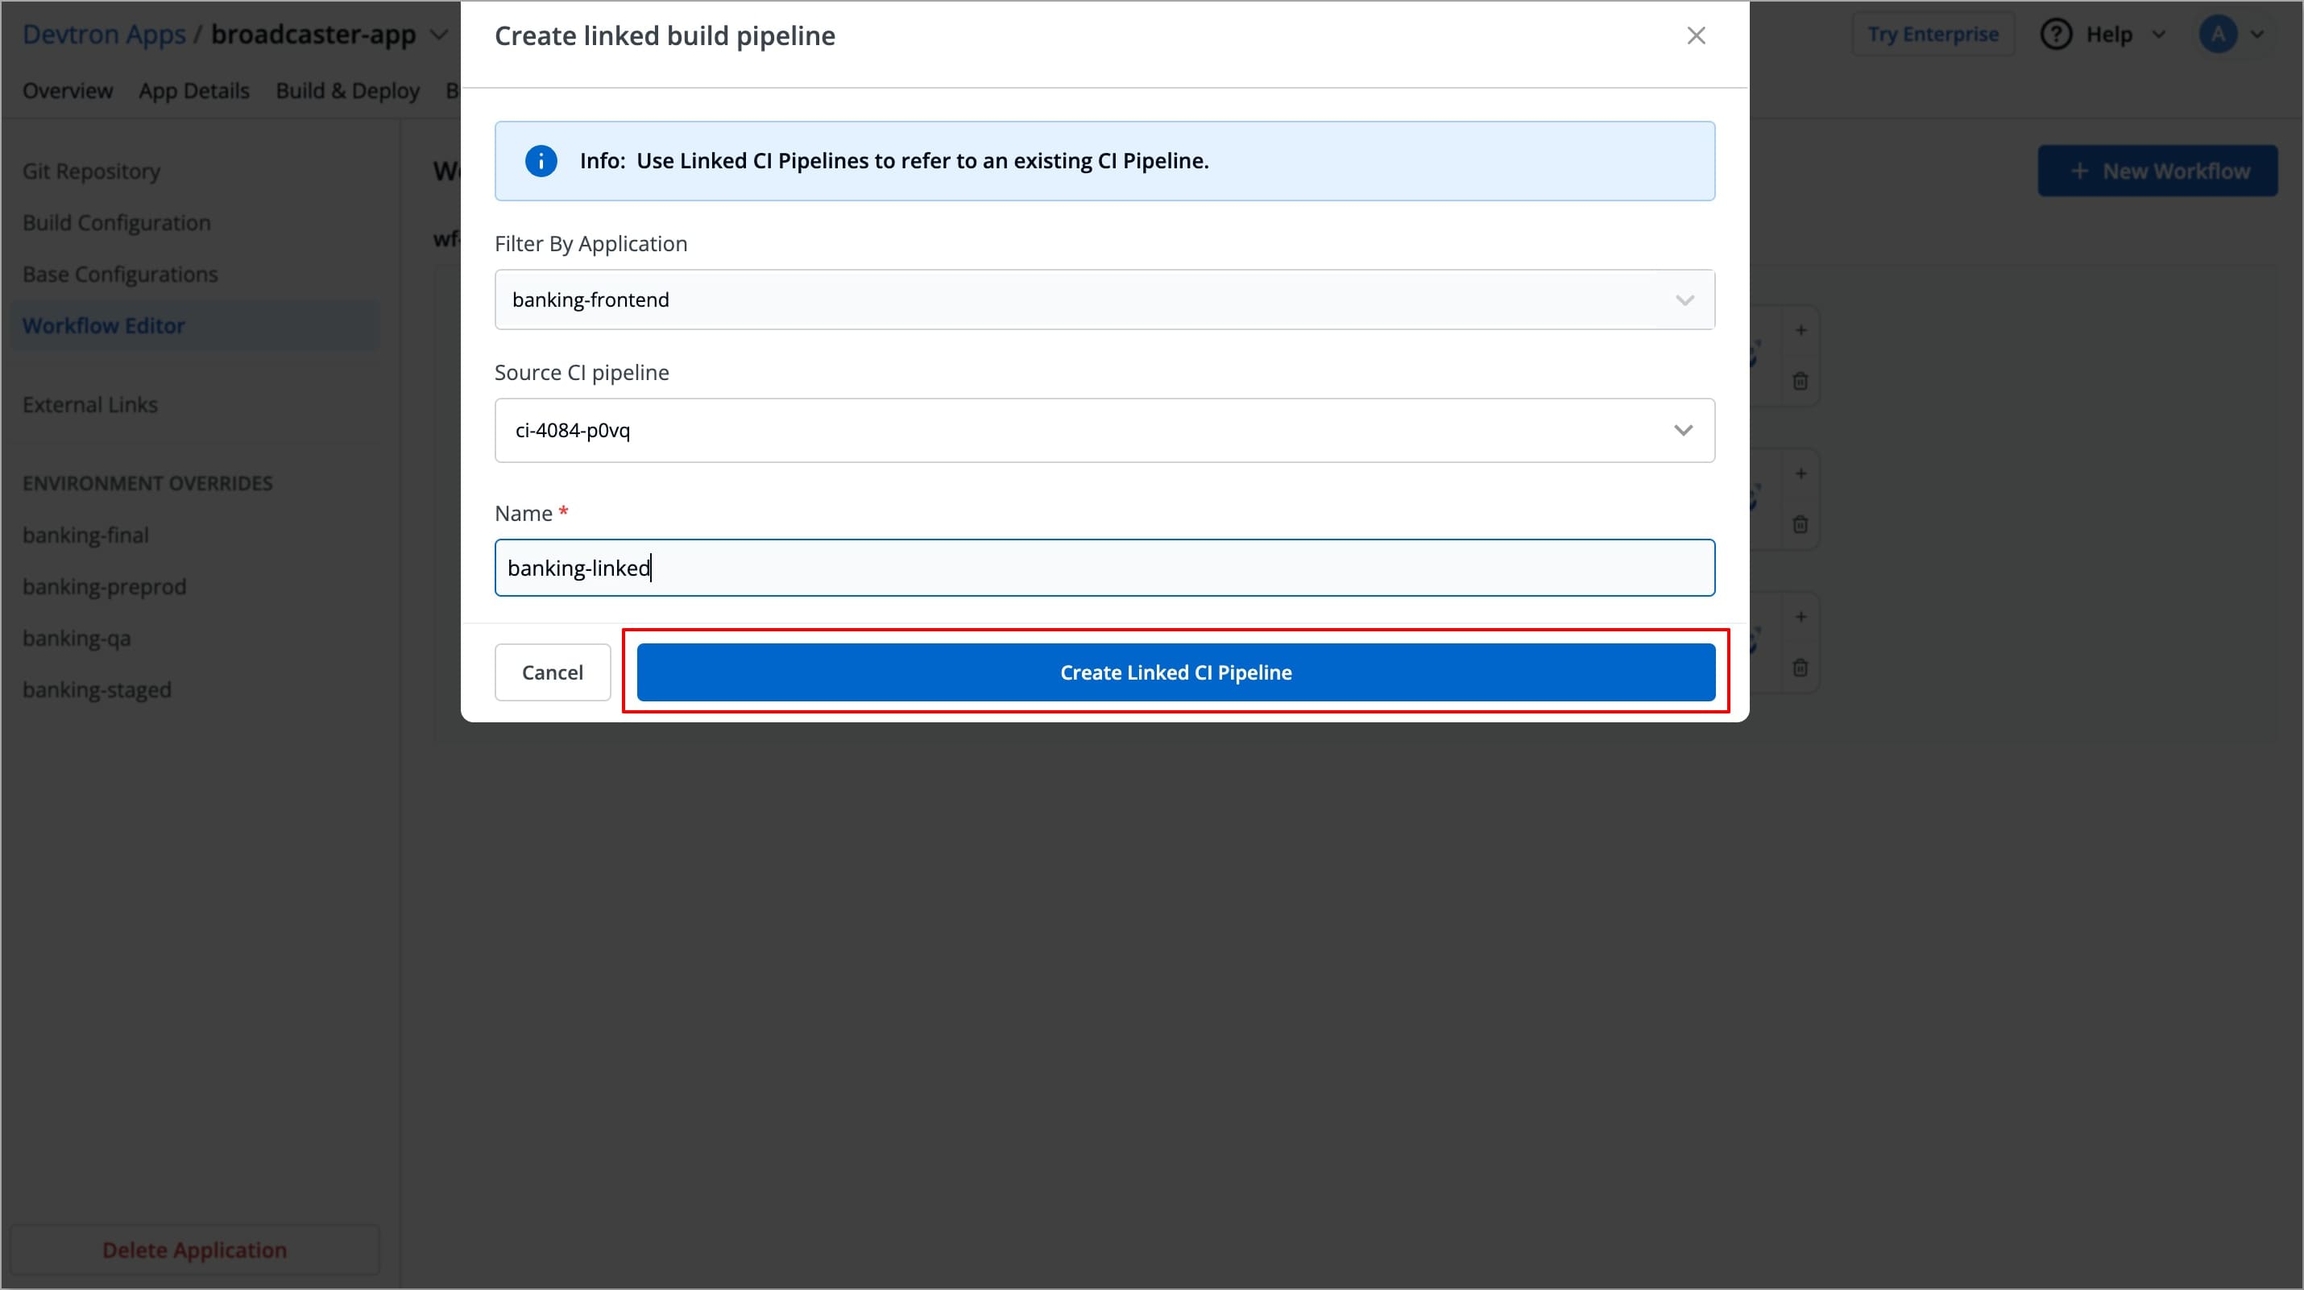2304x1290 pixels.
Task: Click the blue info icon
Action: [x=541, y=161]
